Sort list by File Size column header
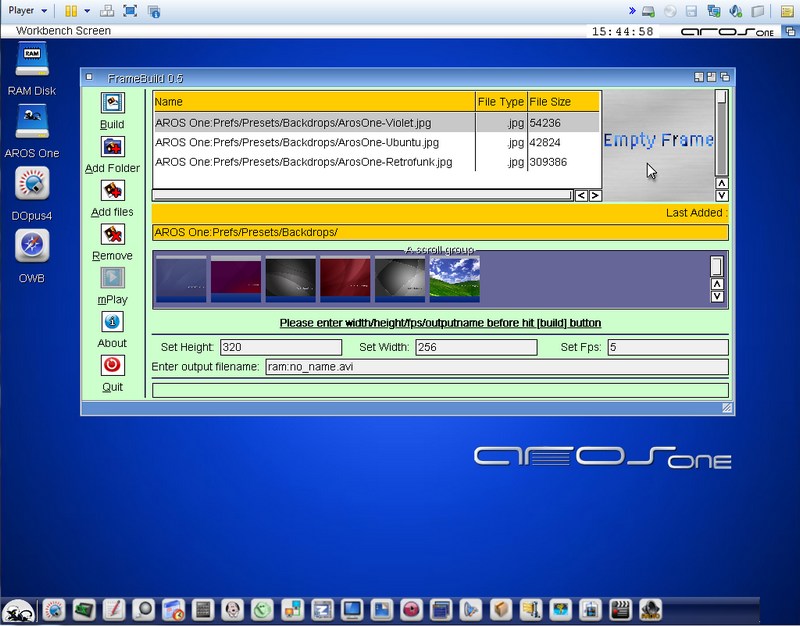The image size is (800, 626). 562,102
